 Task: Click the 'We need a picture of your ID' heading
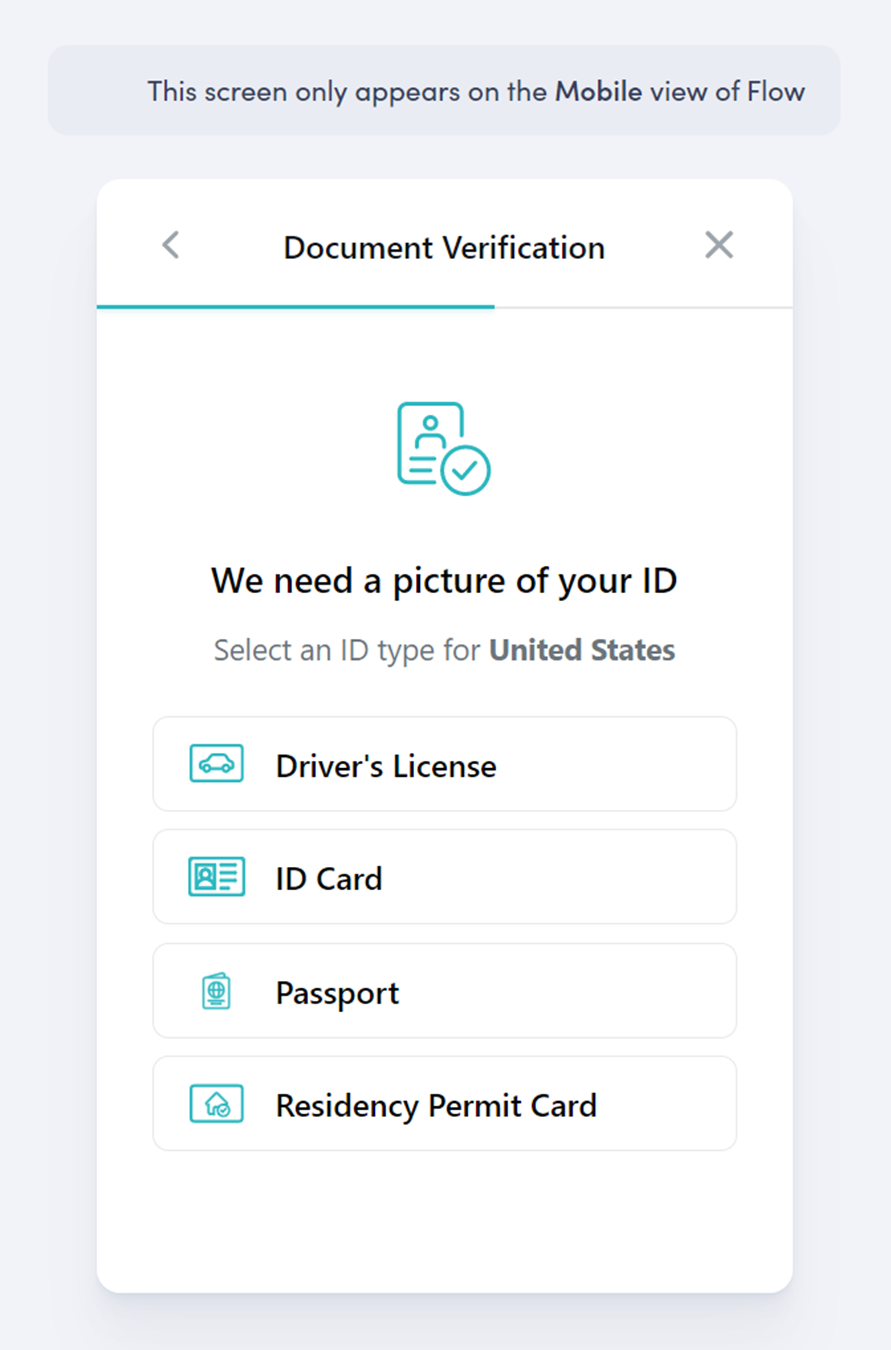[x=444, y=580]
